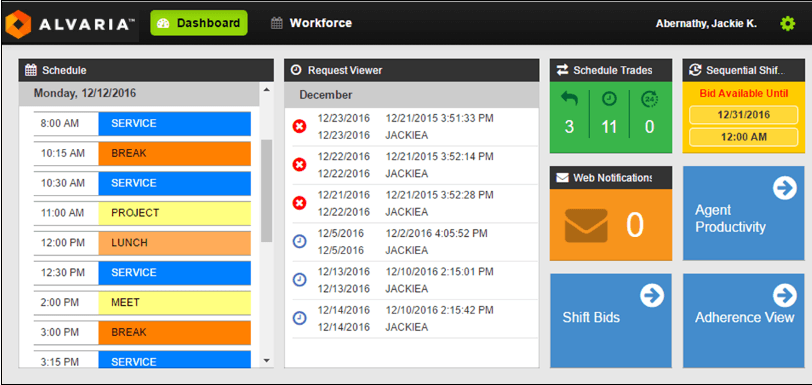This screenshot has height=385, width=812.
Task: Click the trade count 3
Action: point(569,127)
